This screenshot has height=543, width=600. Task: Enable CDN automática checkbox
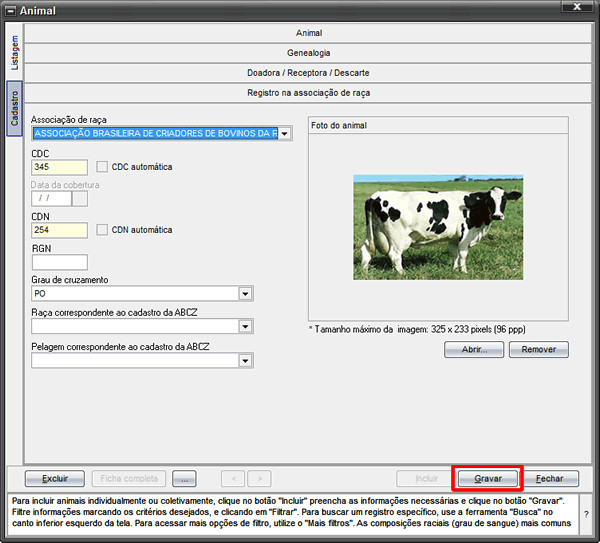102,230
